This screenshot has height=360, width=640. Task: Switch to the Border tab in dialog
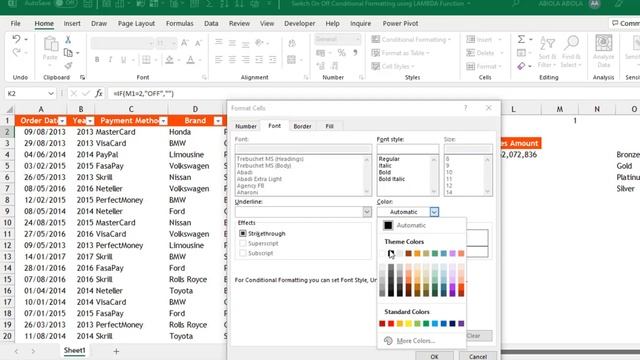[302, 126]
